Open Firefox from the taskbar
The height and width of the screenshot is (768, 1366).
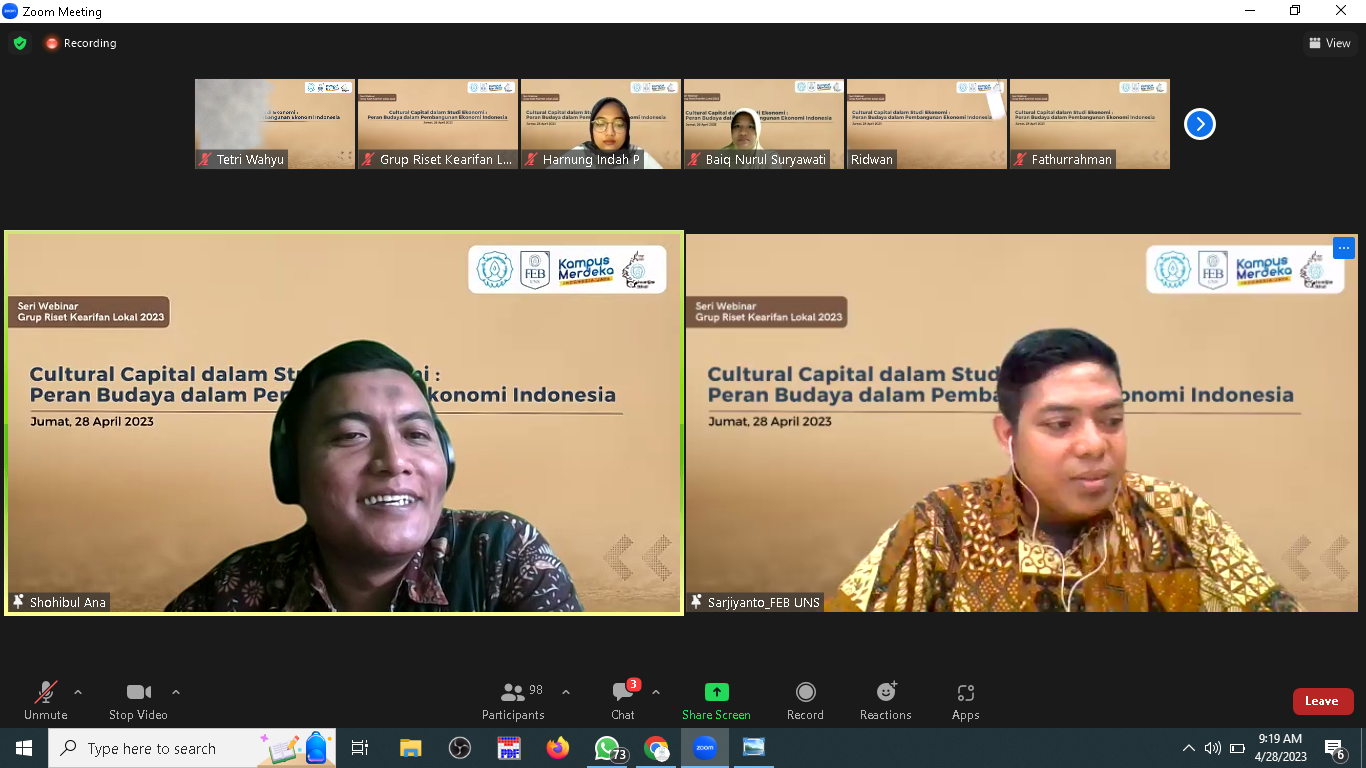(x=558, y=748)
